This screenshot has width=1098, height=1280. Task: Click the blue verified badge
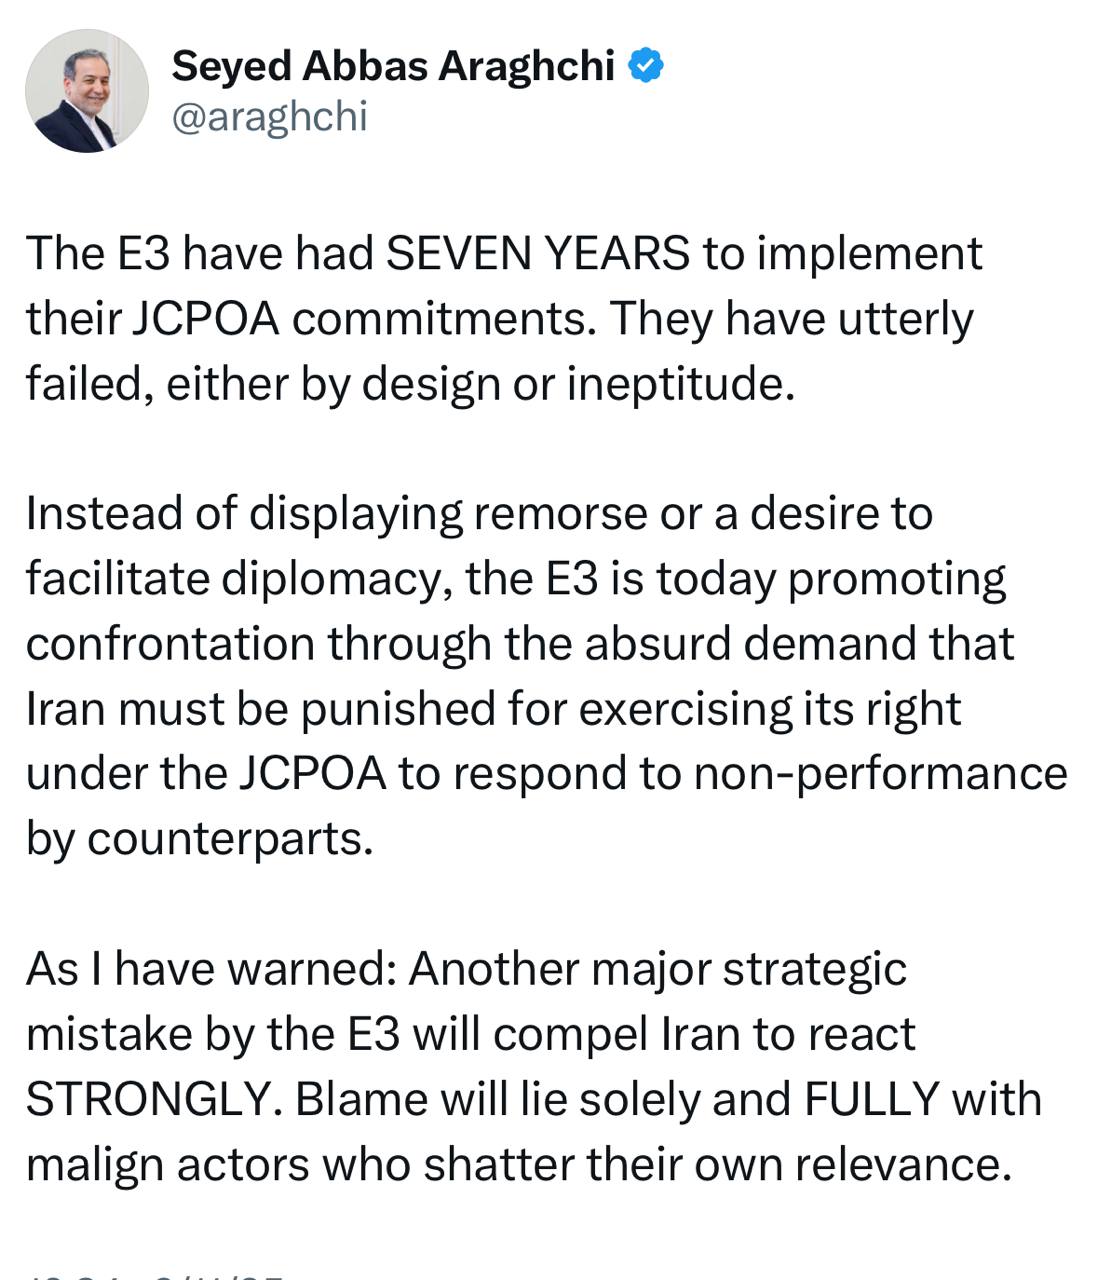point(646,66)
